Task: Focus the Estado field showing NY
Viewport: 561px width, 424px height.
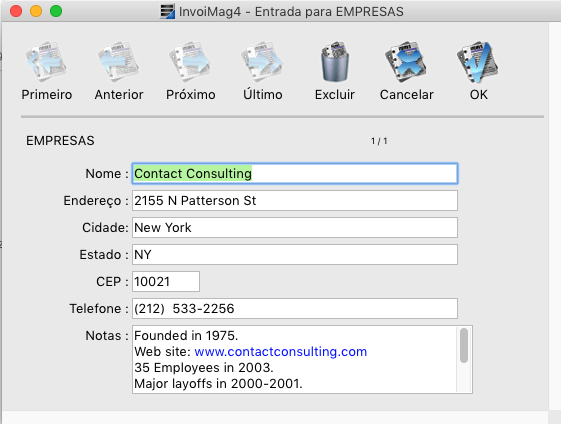Action: point(295,254)
